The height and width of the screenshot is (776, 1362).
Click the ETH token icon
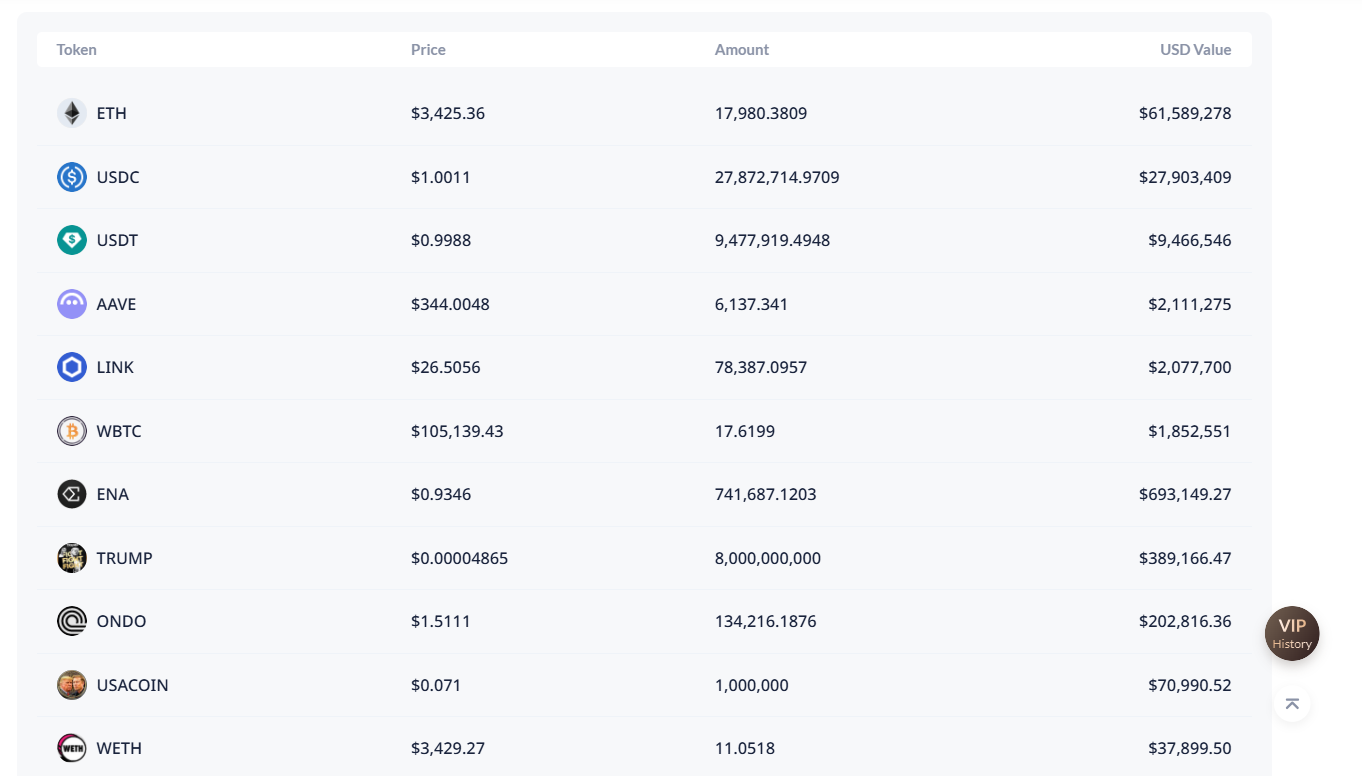tap(72, 113)
